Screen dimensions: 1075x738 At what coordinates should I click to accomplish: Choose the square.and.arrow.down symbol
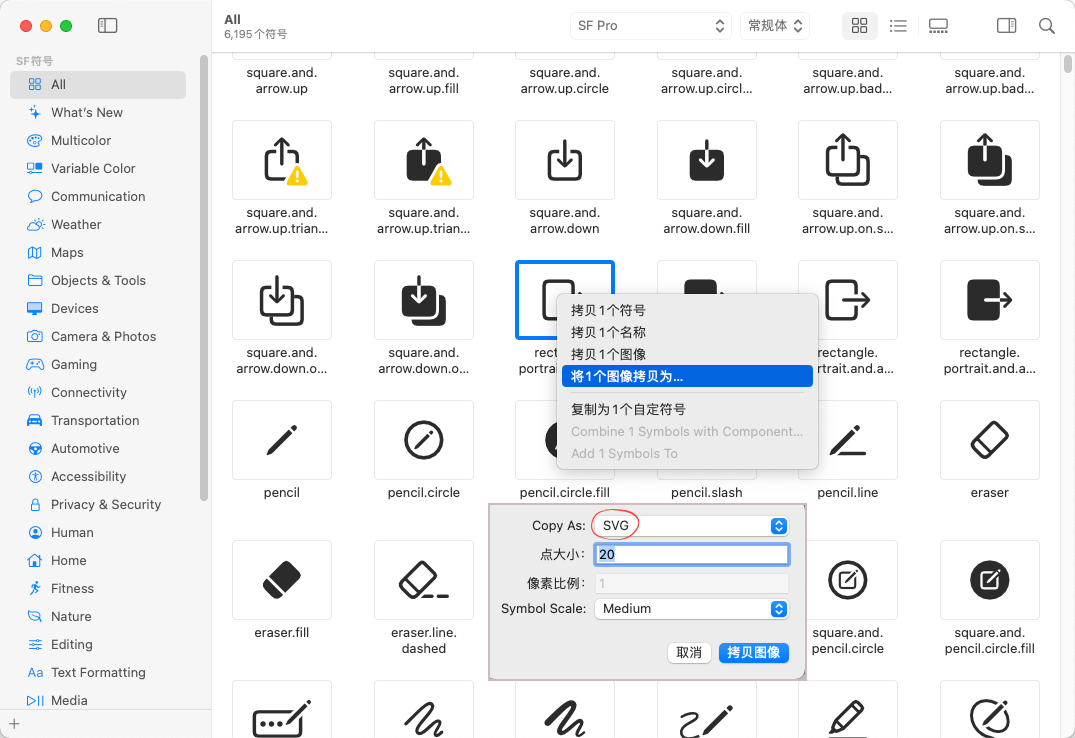565,160
